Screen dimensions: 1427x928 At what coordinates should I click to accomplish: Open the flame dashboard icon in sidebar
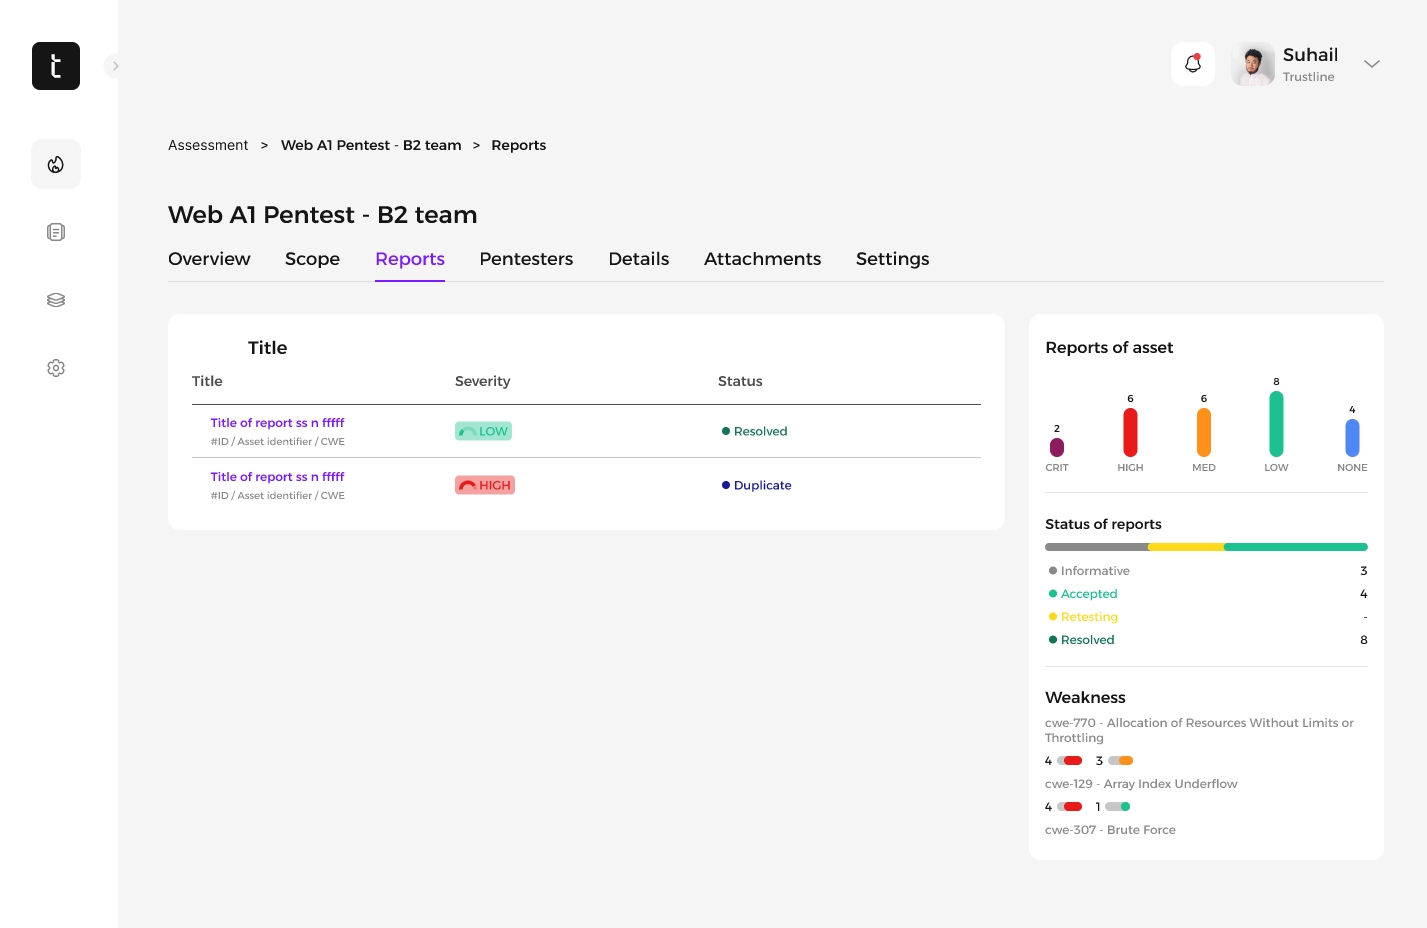(x=56, y=164)
